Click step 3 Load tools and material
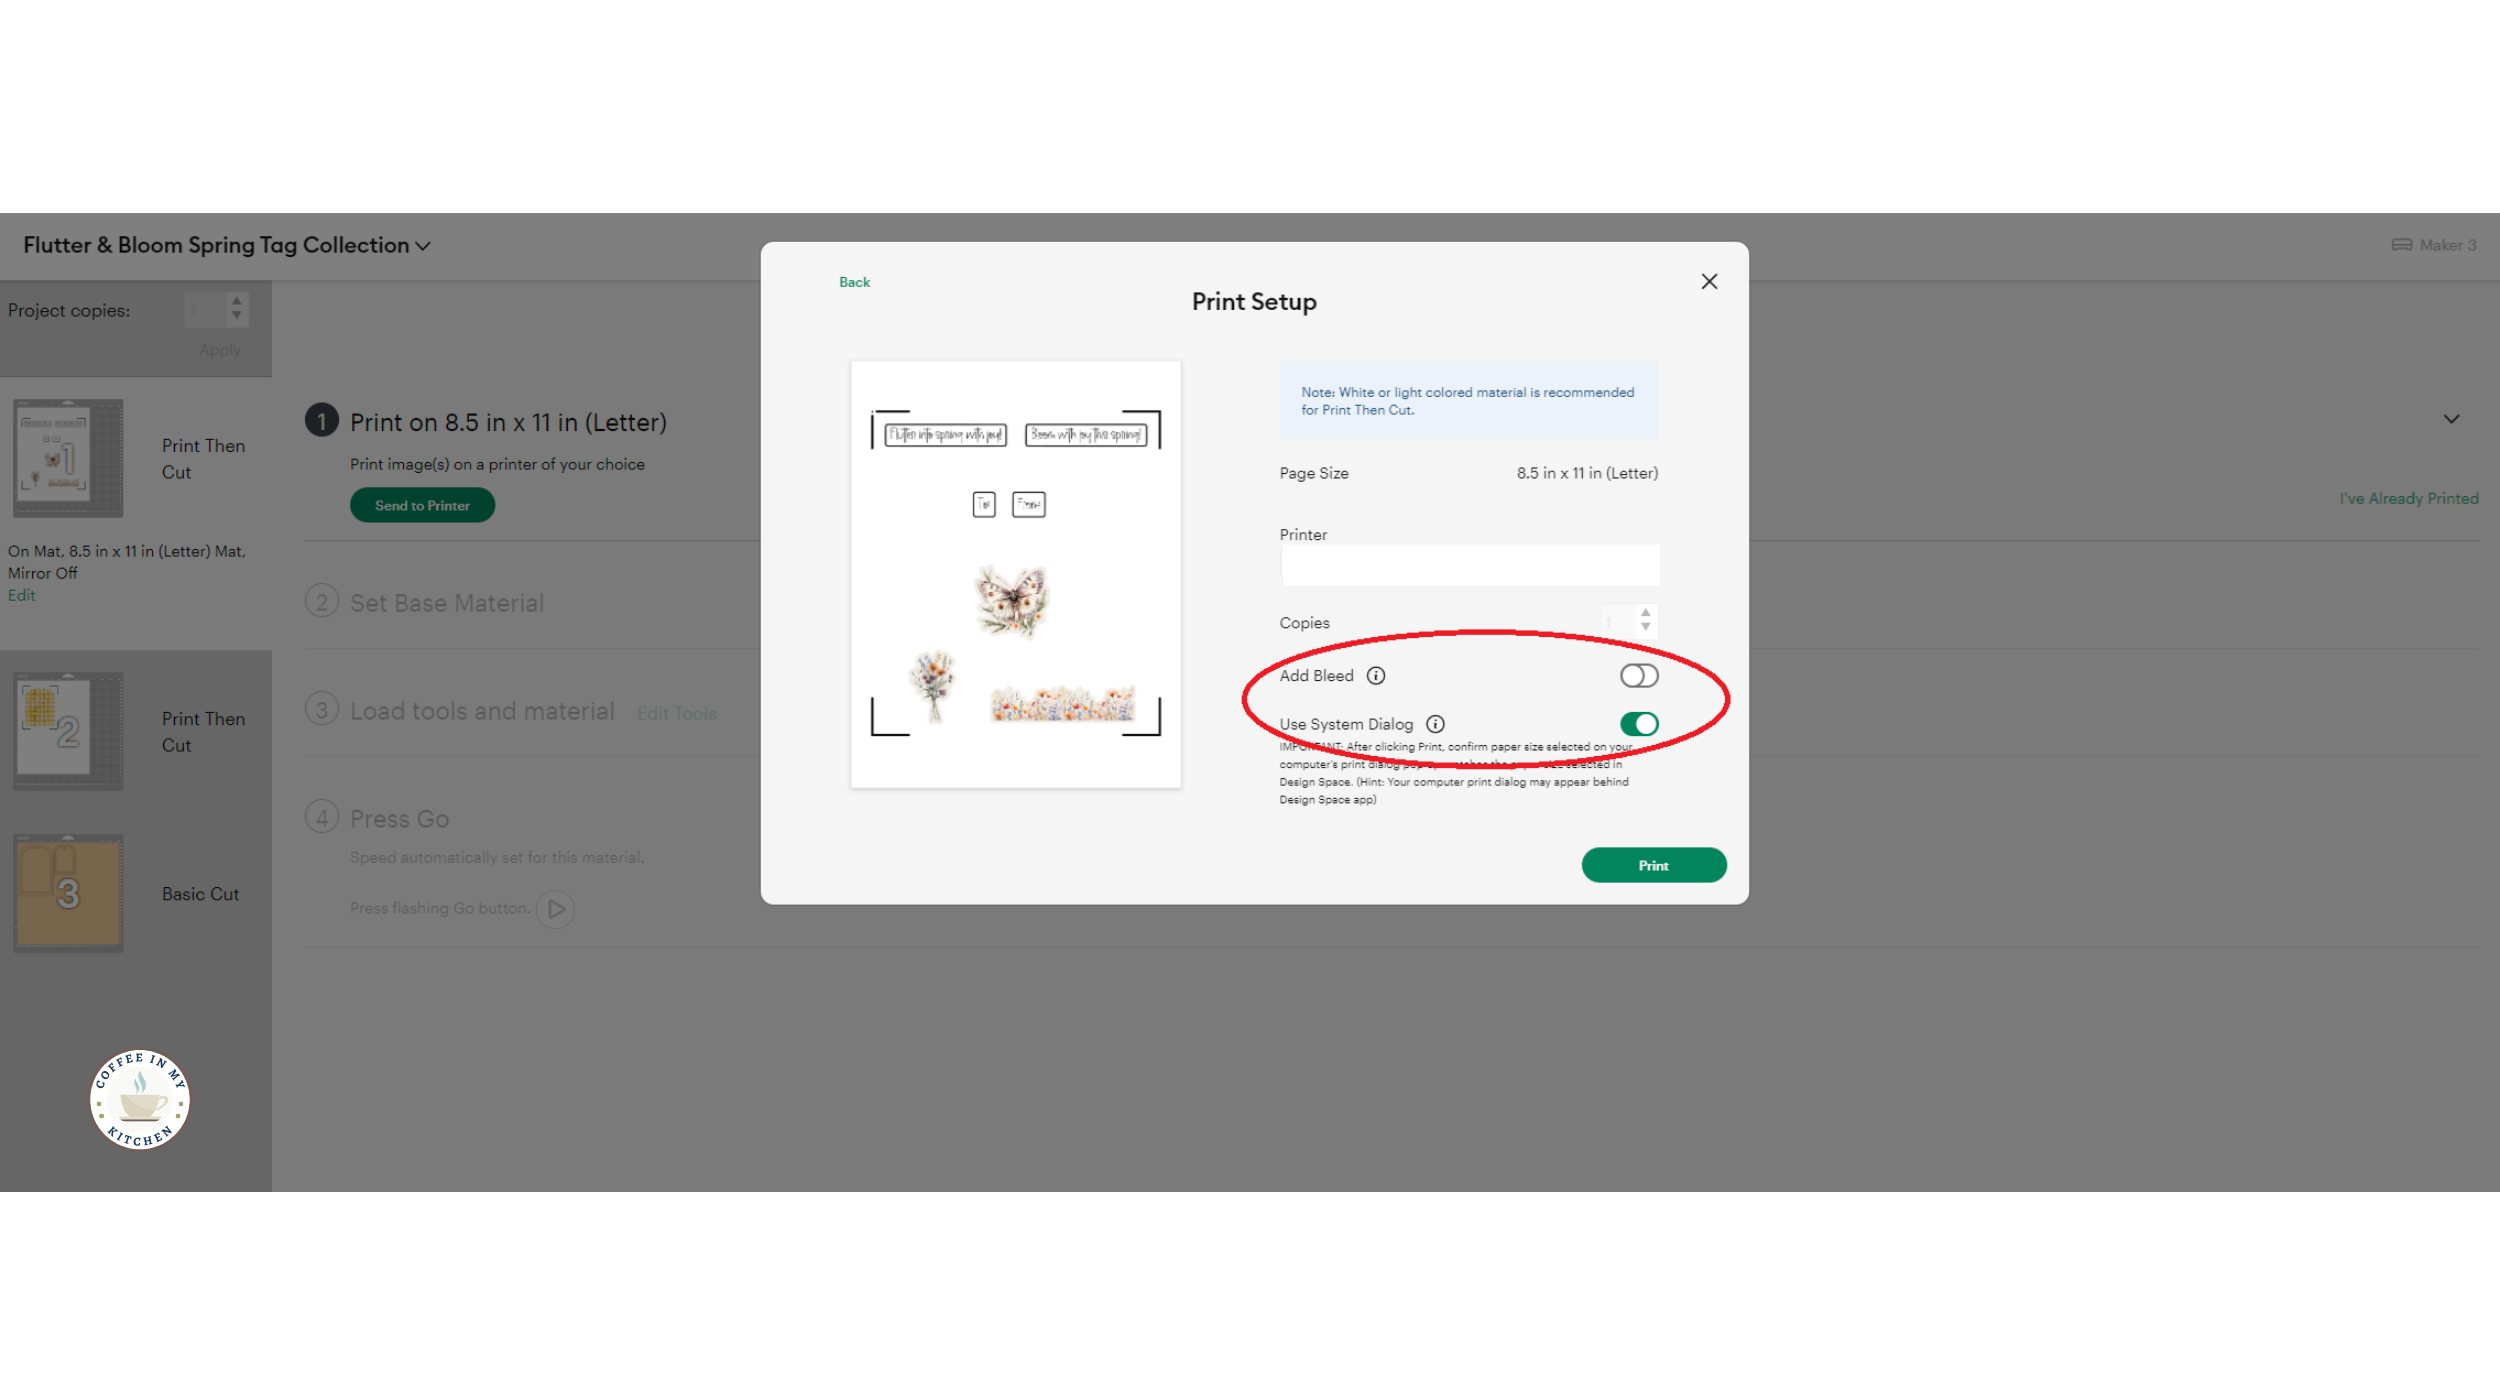 tap(482, 711)
